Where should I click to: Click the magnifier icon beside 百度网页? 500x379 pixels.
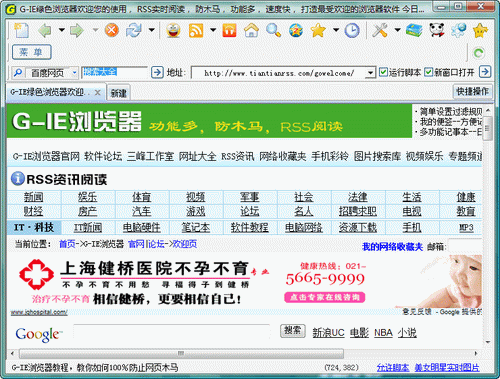click(18, 72)
